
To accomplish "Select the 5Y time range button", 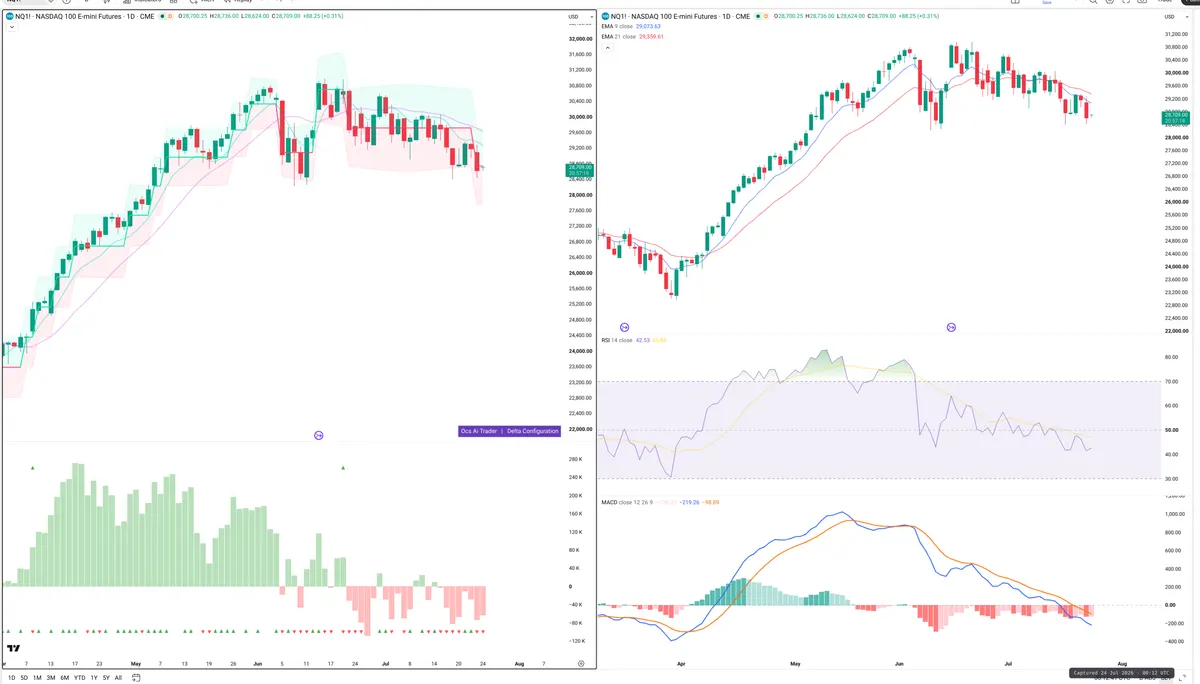I will point(106,677).
